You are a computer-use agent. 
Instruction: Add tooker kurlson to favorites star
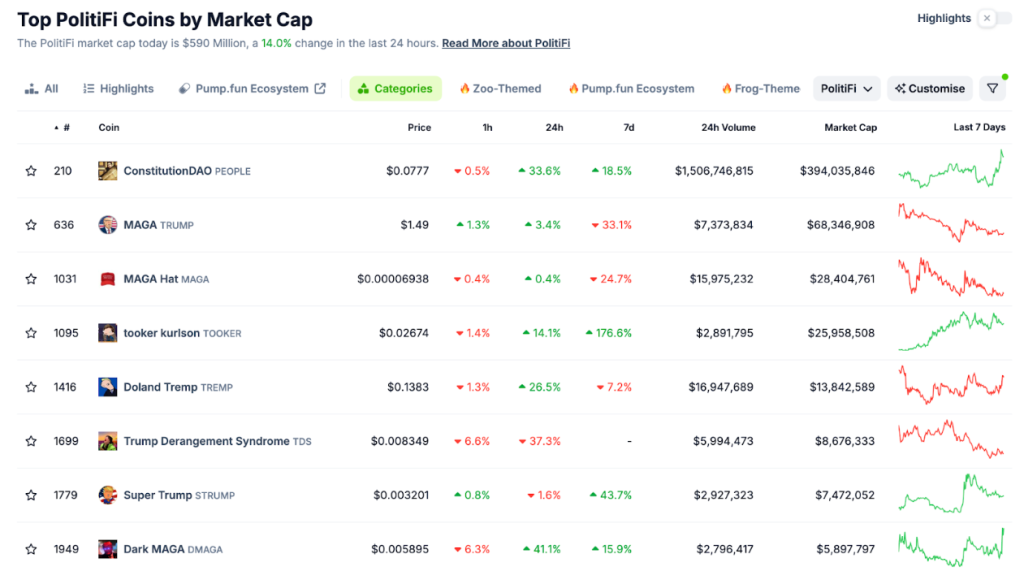31,333
